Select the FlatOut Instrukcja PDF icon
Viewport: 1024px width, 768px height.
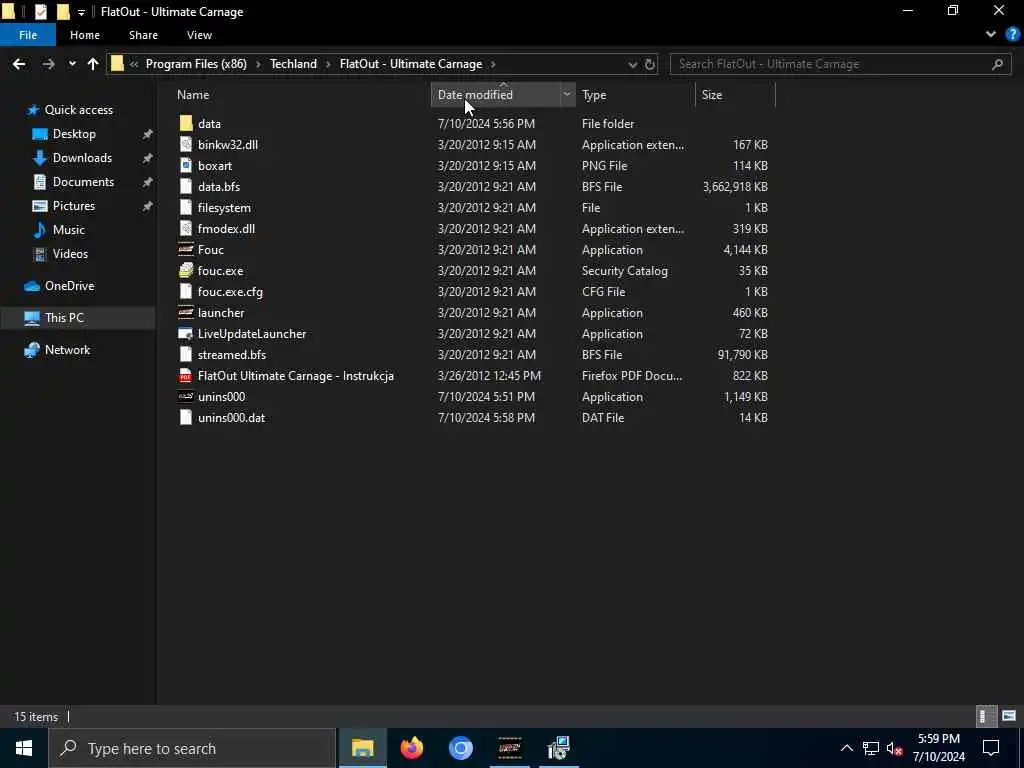pos(186,376)
